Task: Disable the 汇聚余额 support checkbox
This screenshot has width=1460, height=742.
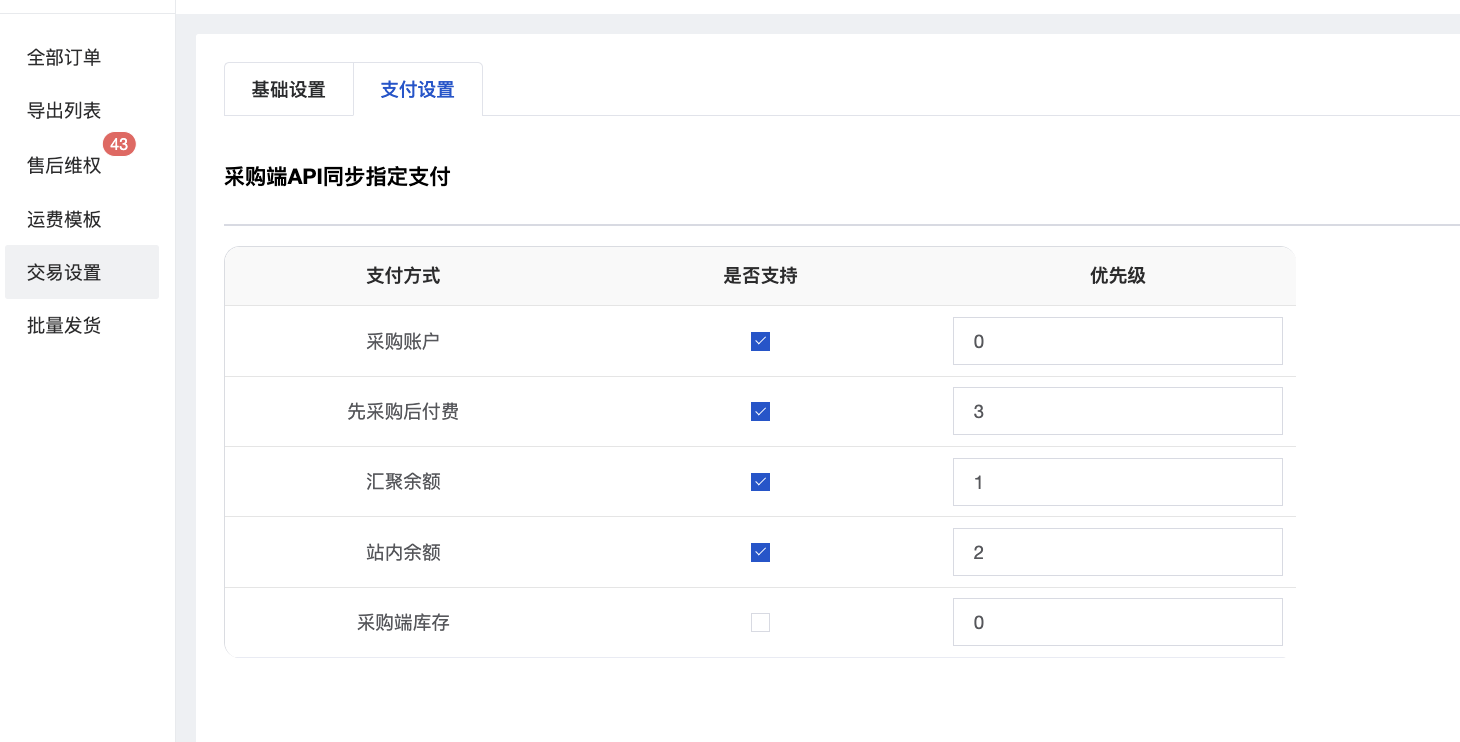Action: coord(760,482)
